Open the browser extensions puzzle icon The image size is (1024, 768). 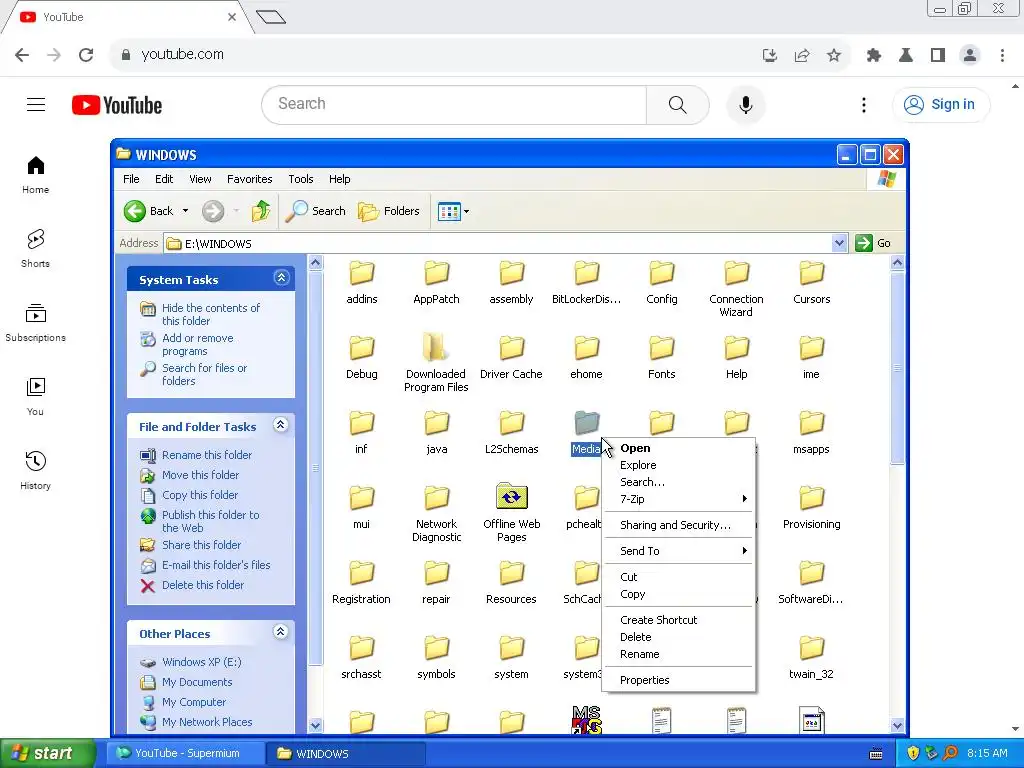[x=873, y=56]
